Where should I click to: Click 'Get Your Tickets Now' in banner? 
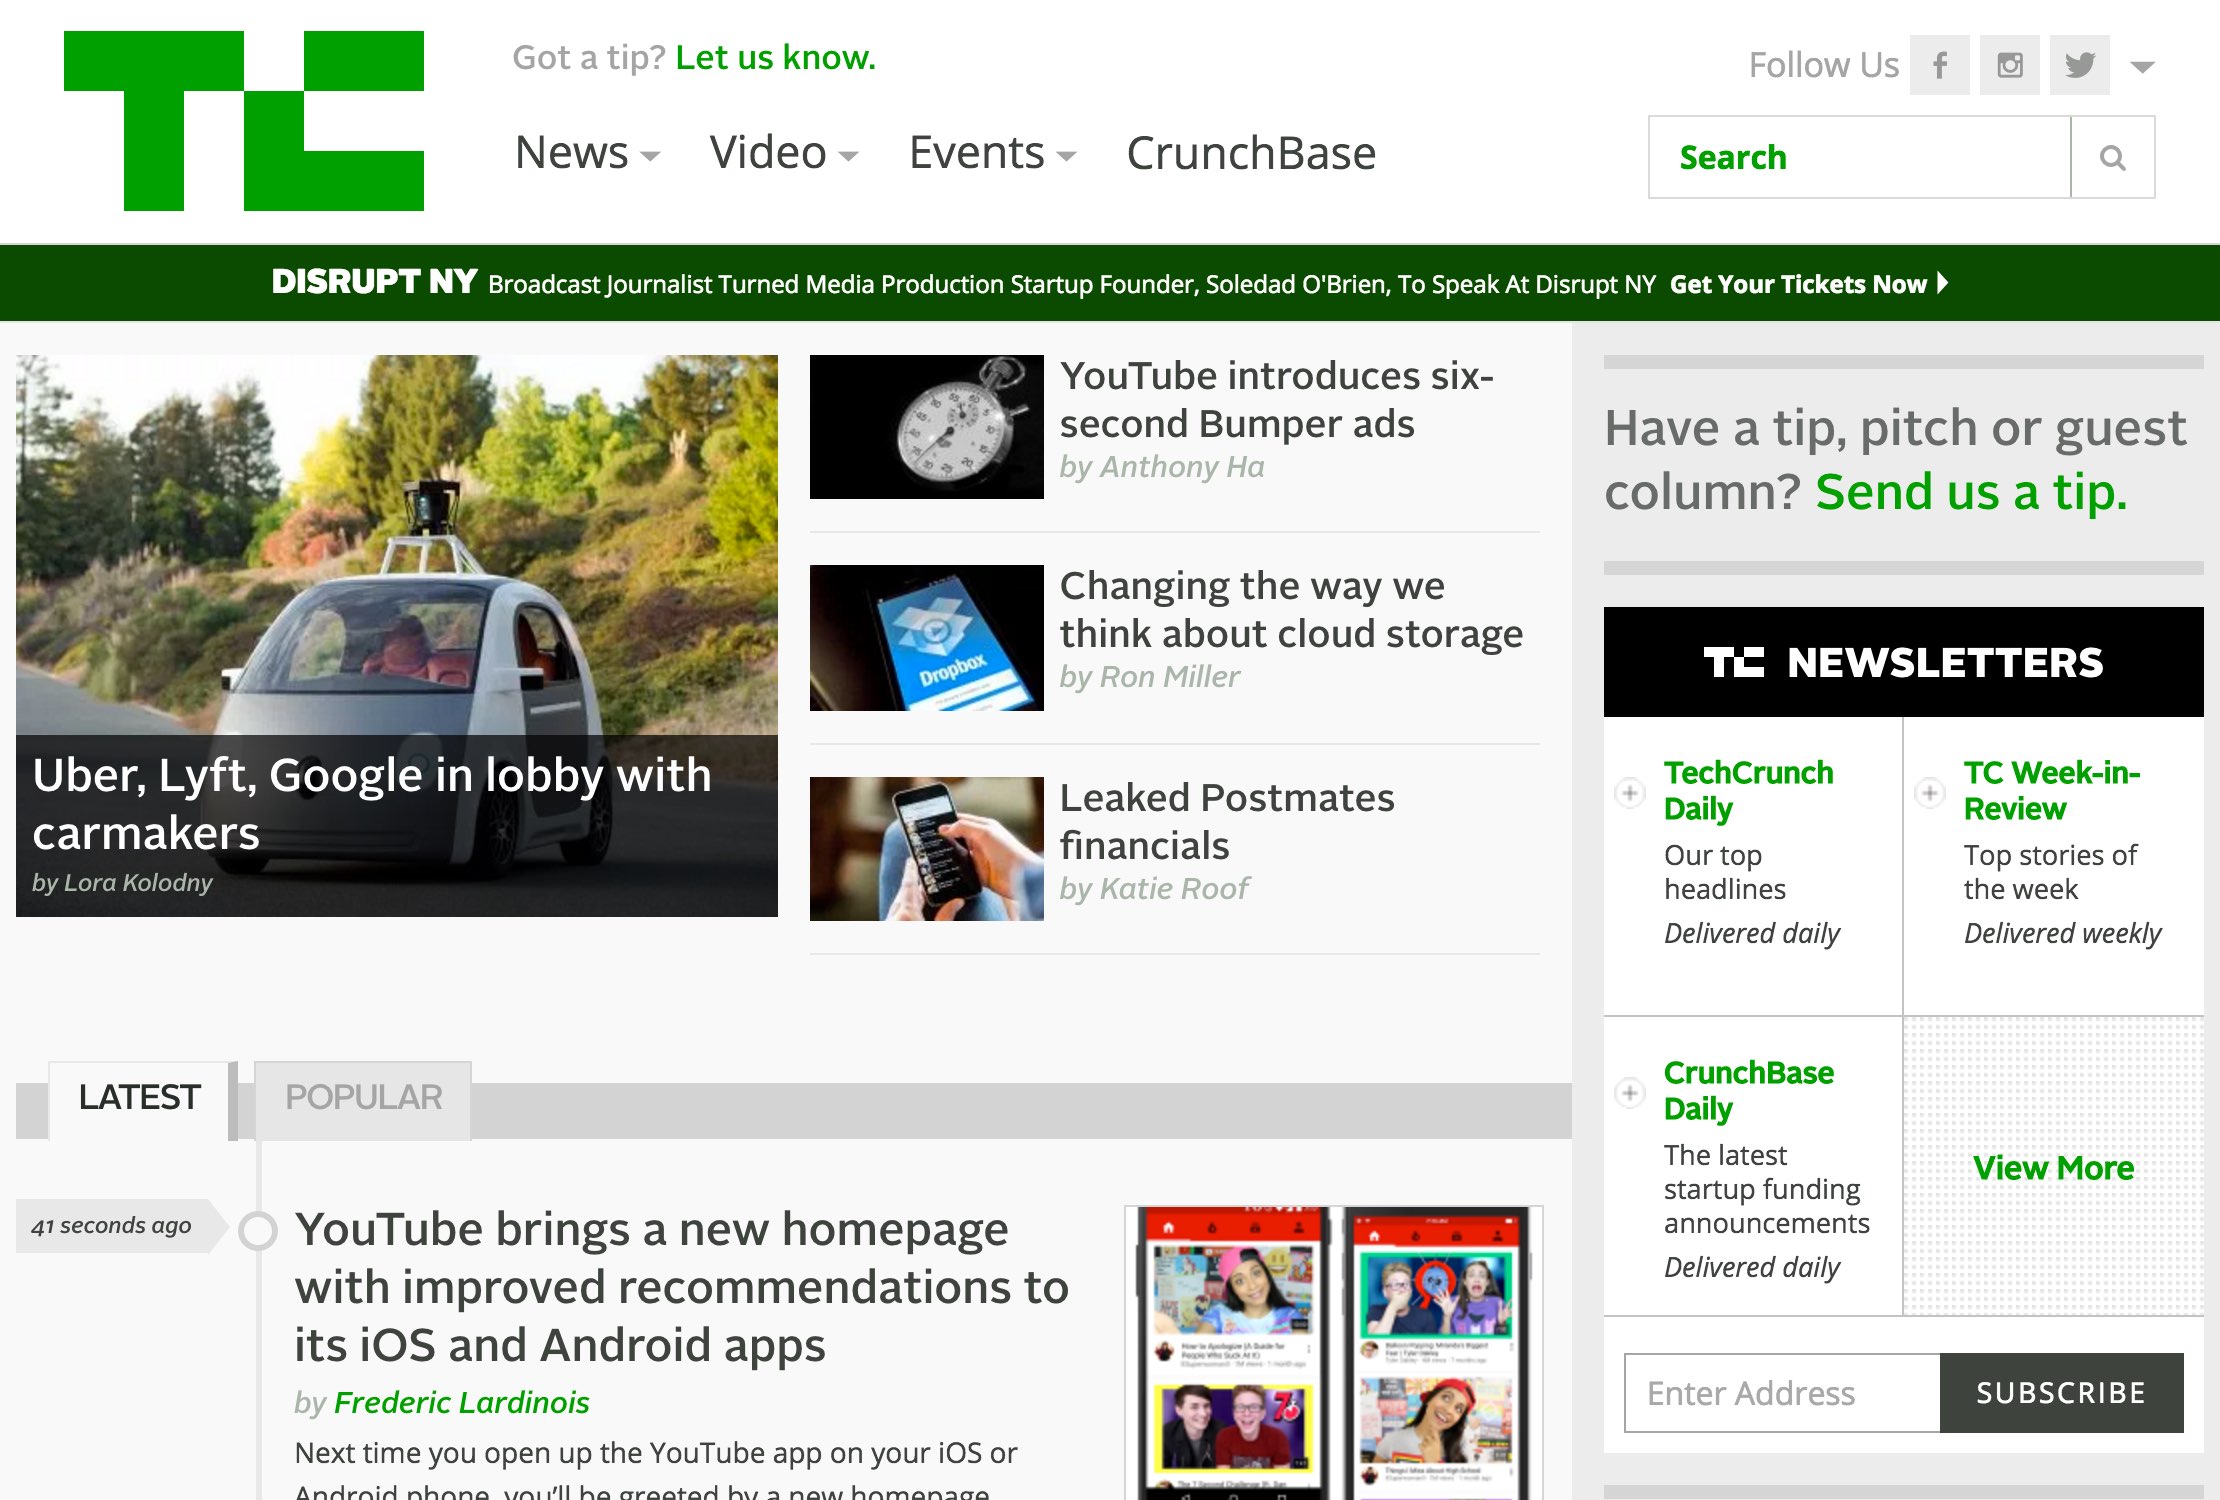pos(1809,284)
